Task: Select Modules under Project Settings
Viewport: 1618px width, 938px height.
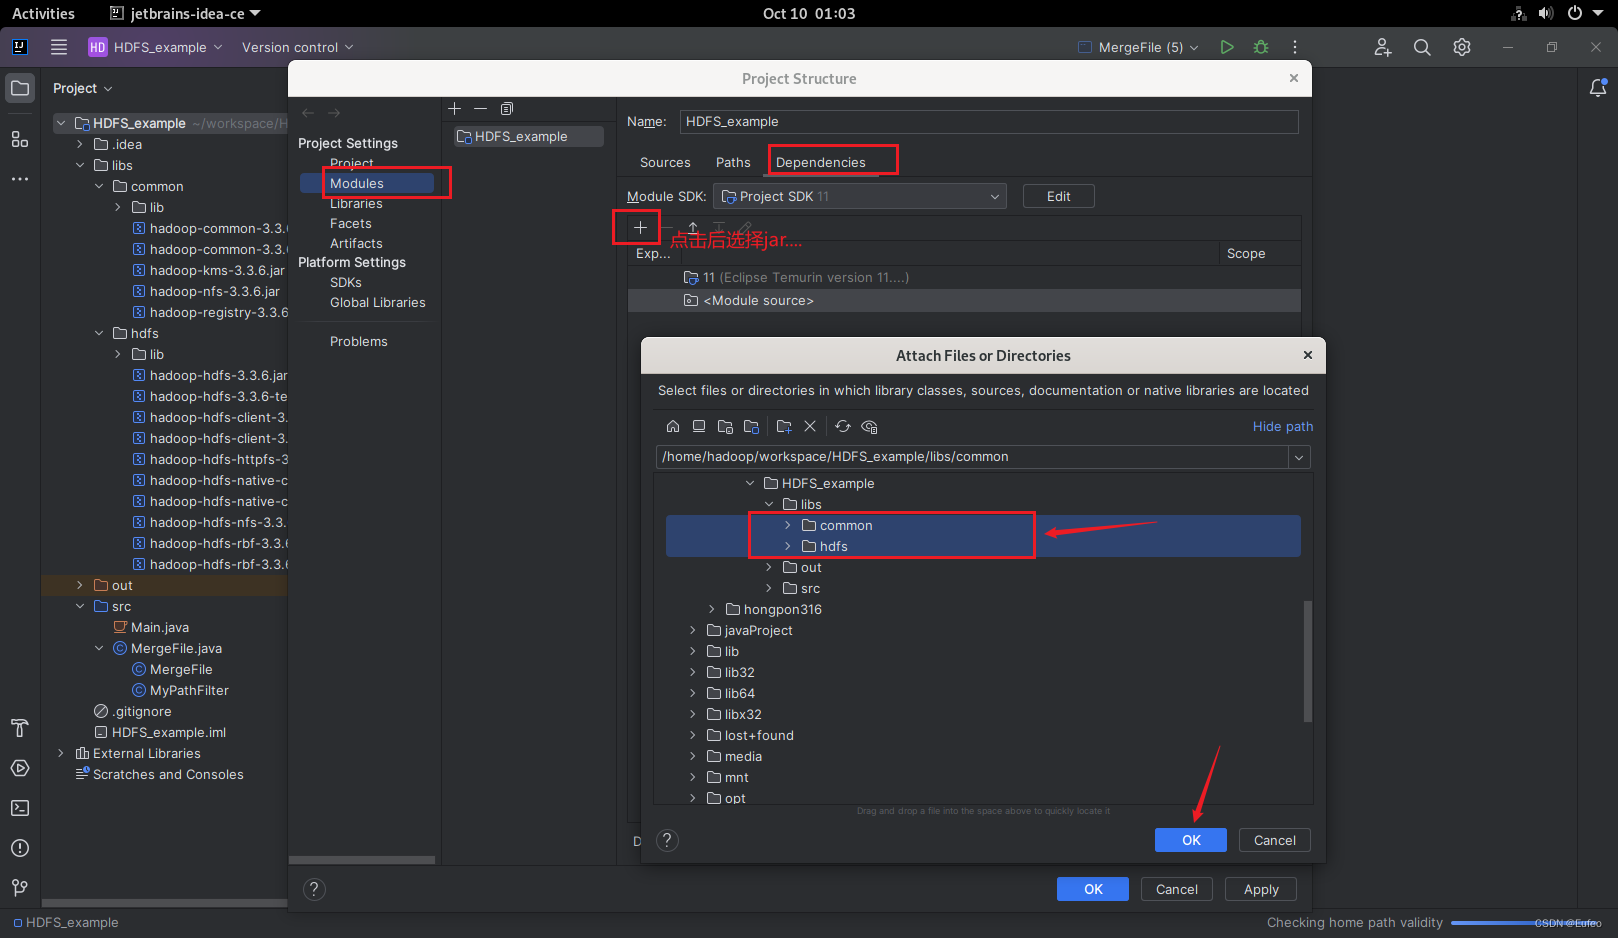Action: pos(357,183)
